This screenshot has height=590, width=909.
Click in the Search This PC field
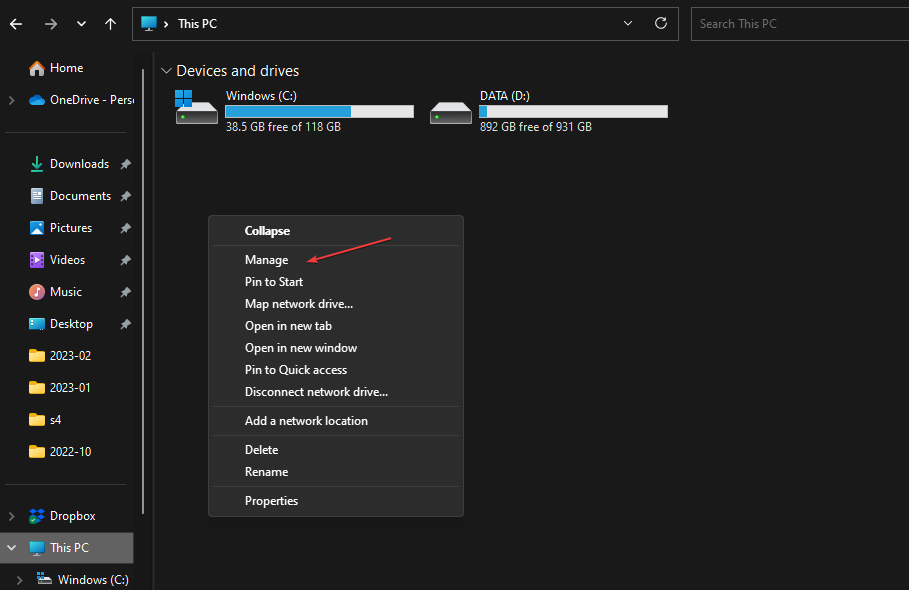click(x=795, y=24)
